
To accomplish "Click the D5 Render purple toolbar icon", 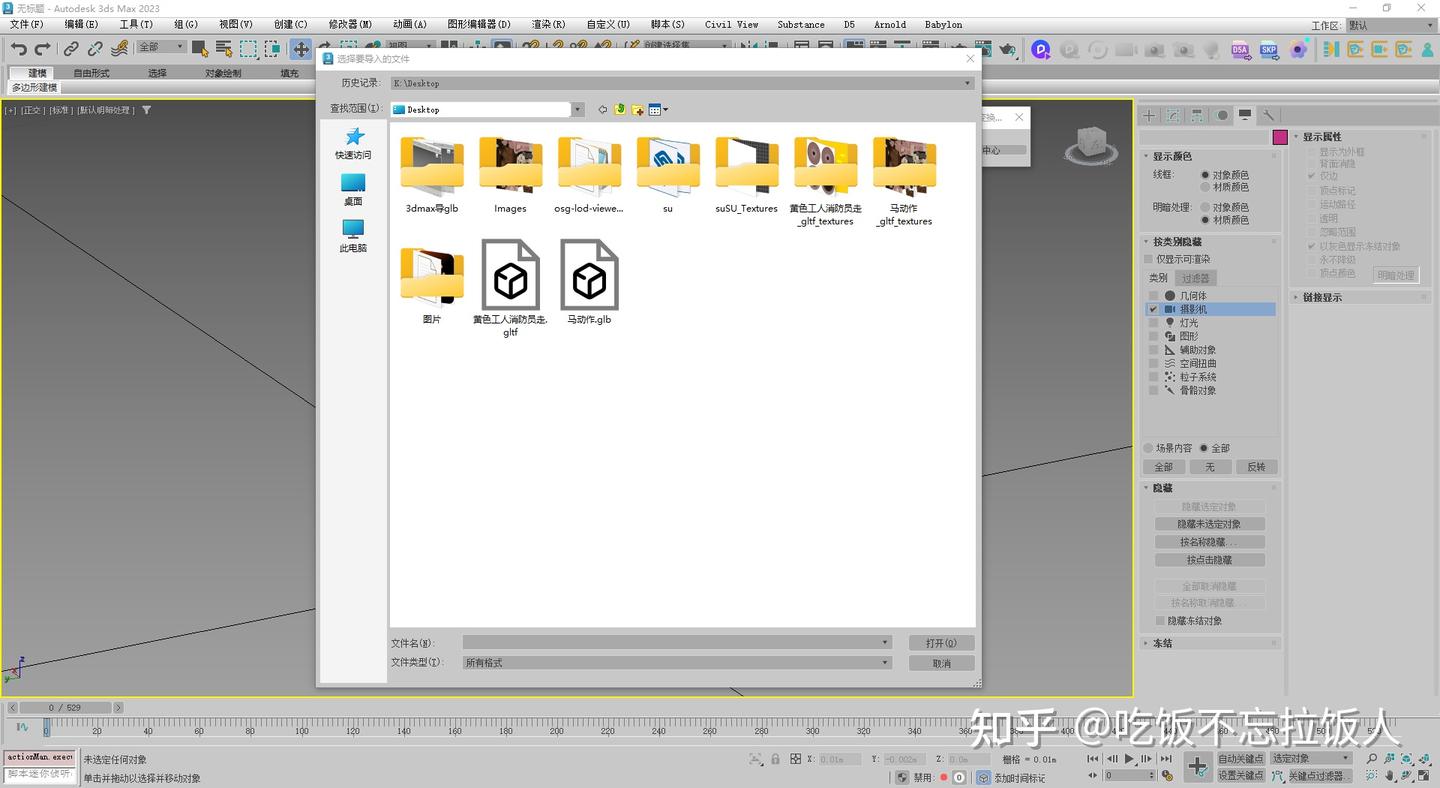I will click(x=1041, y=49).
